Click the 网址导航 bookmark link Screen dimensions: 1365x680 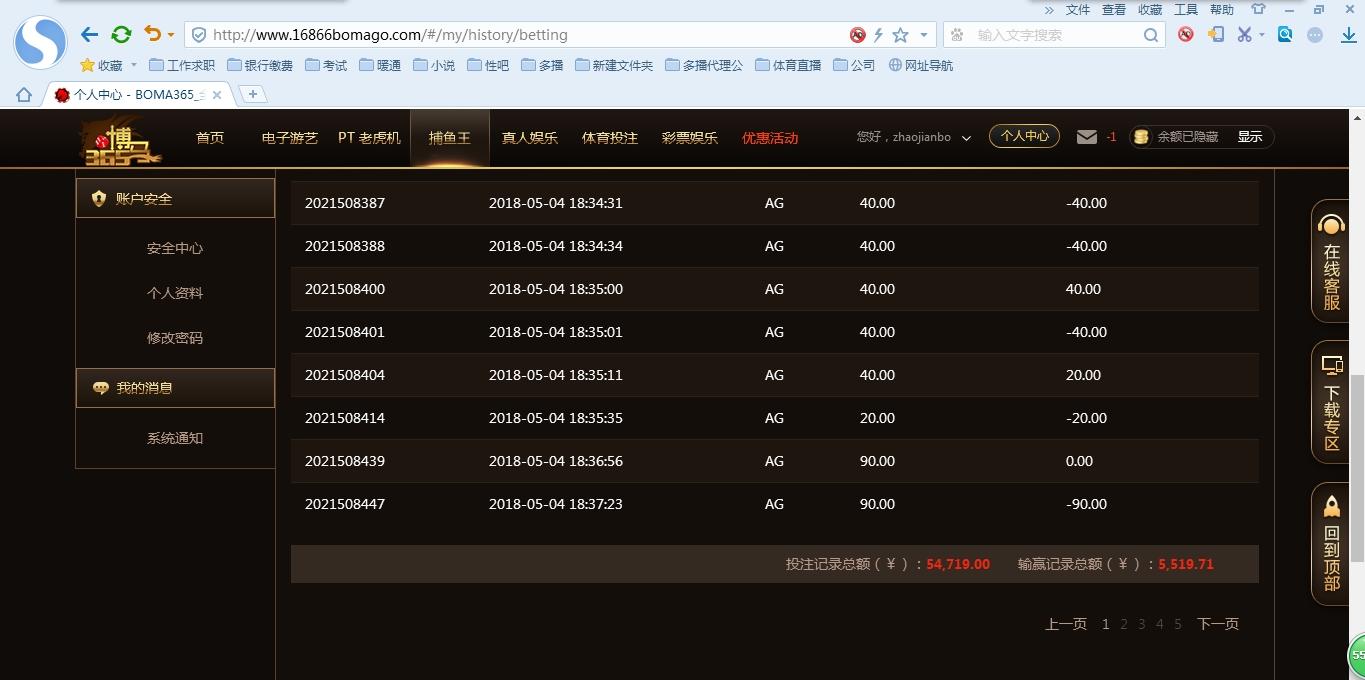point(920,65)
